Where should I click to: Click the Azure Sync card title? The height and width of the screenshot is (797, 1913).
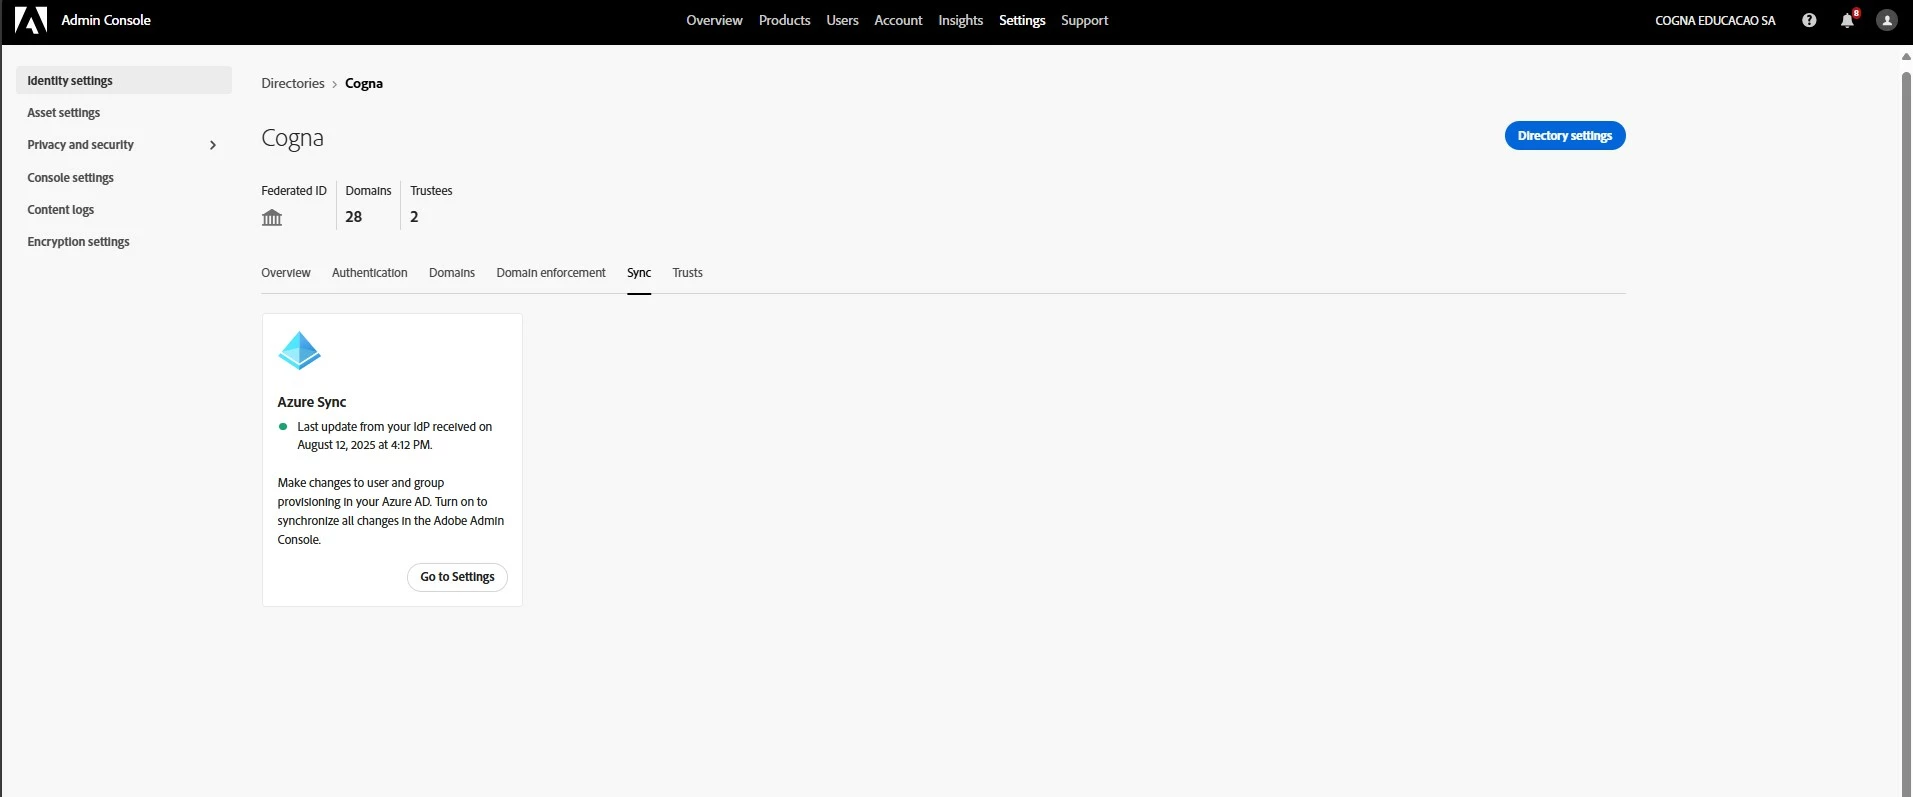click(x=312, y=402)
